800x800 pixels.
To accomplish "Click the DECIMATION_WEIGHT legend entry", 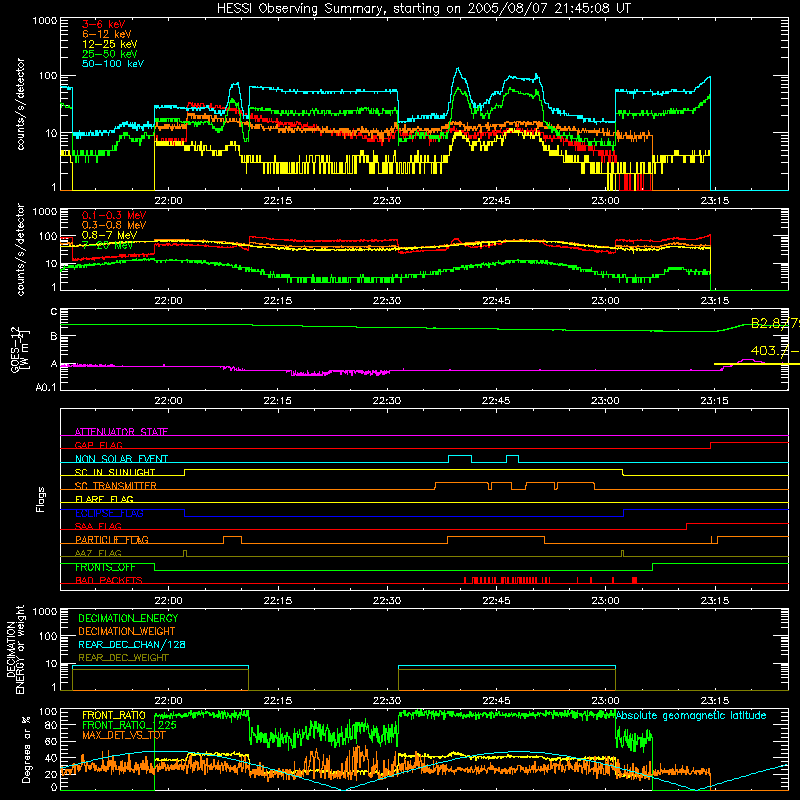I will (127, 631).
